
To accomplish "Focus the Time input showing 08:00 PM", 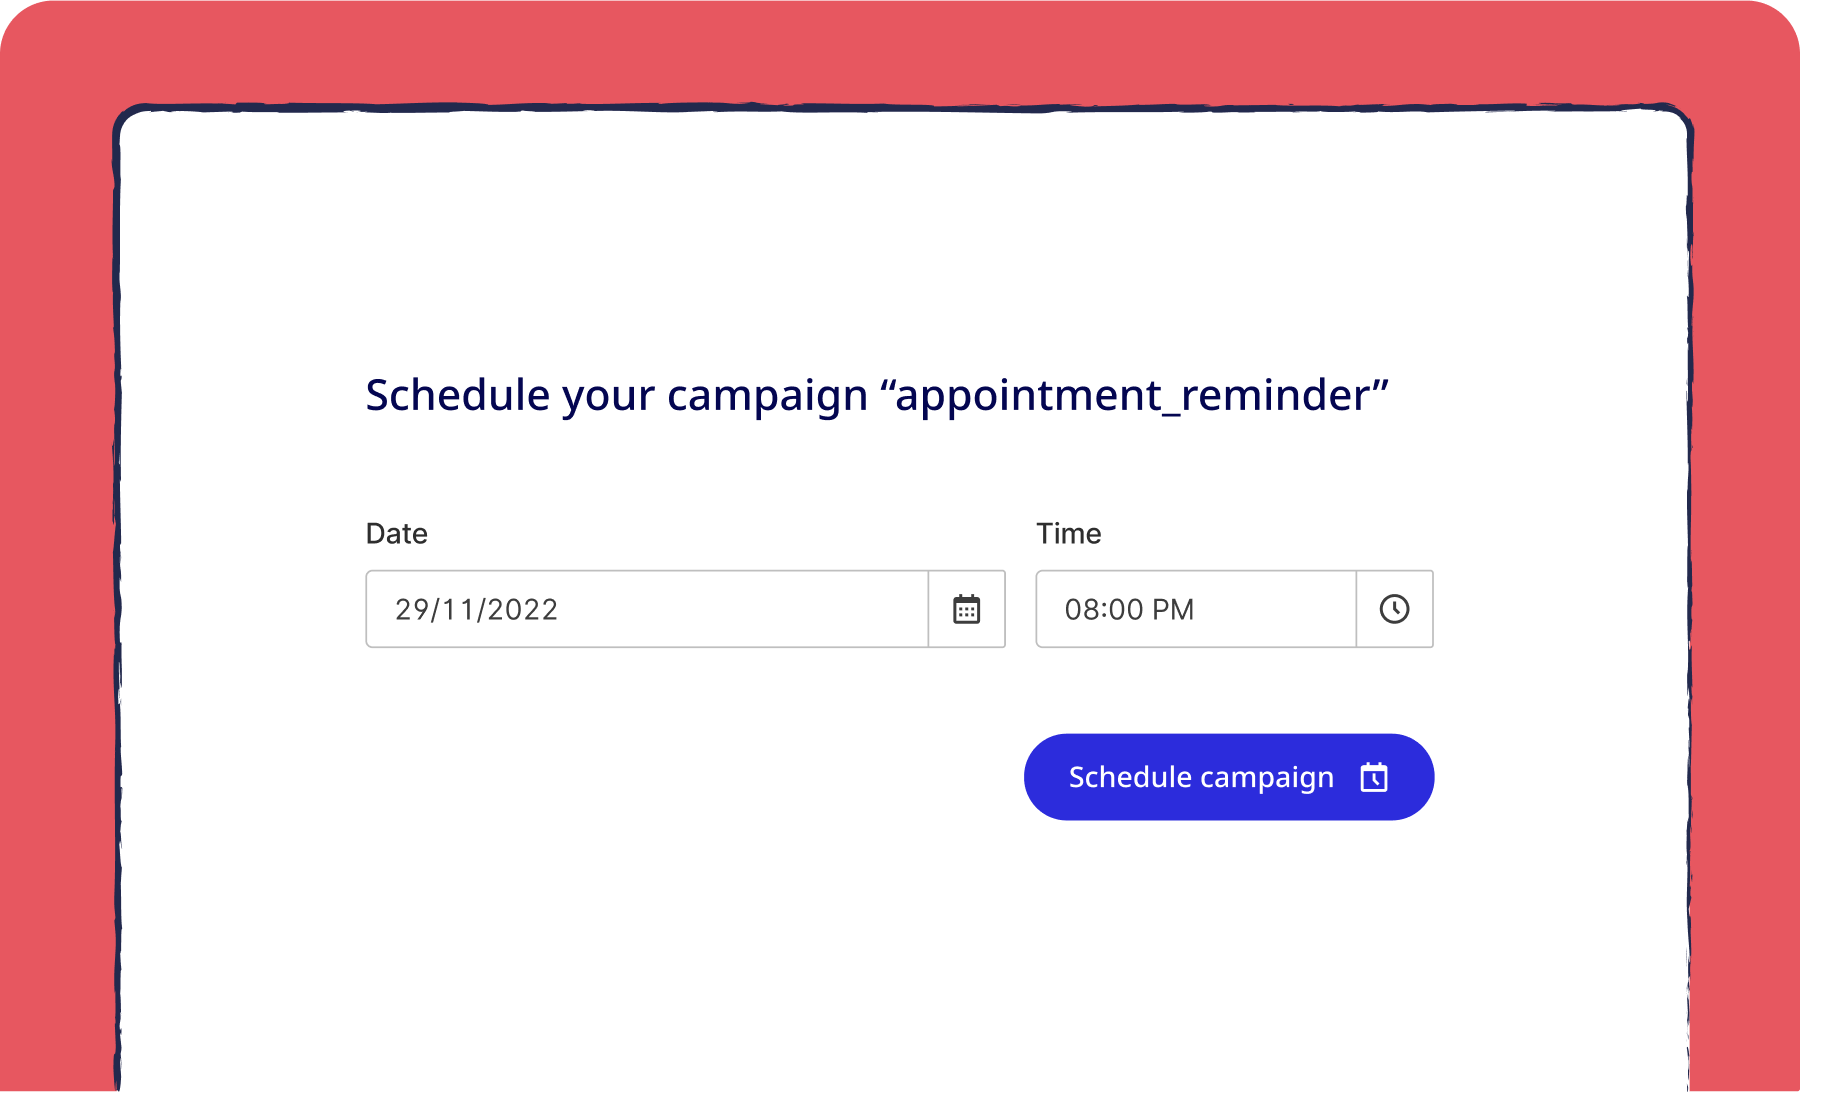I will [x=1195, y=609].
